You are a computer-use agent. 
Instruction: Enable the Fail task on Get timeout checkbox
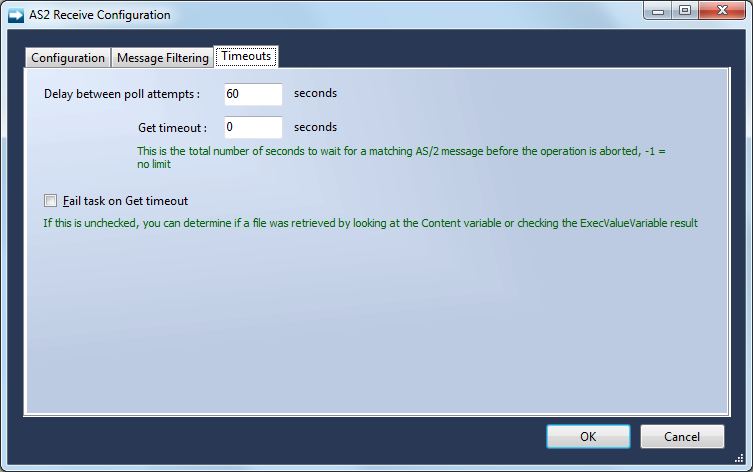51,201
